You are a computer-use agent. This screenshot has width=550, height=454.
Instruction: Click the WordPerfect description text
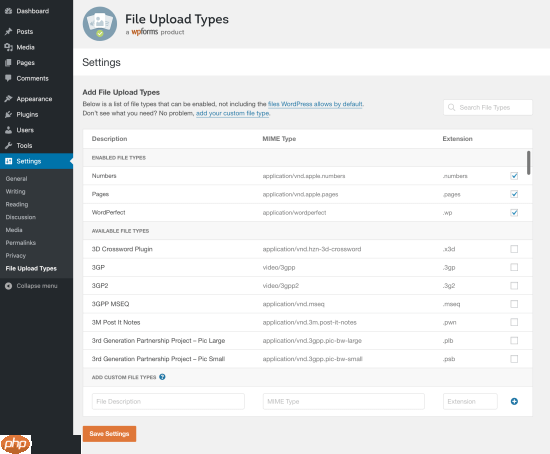tap(108, 212)
